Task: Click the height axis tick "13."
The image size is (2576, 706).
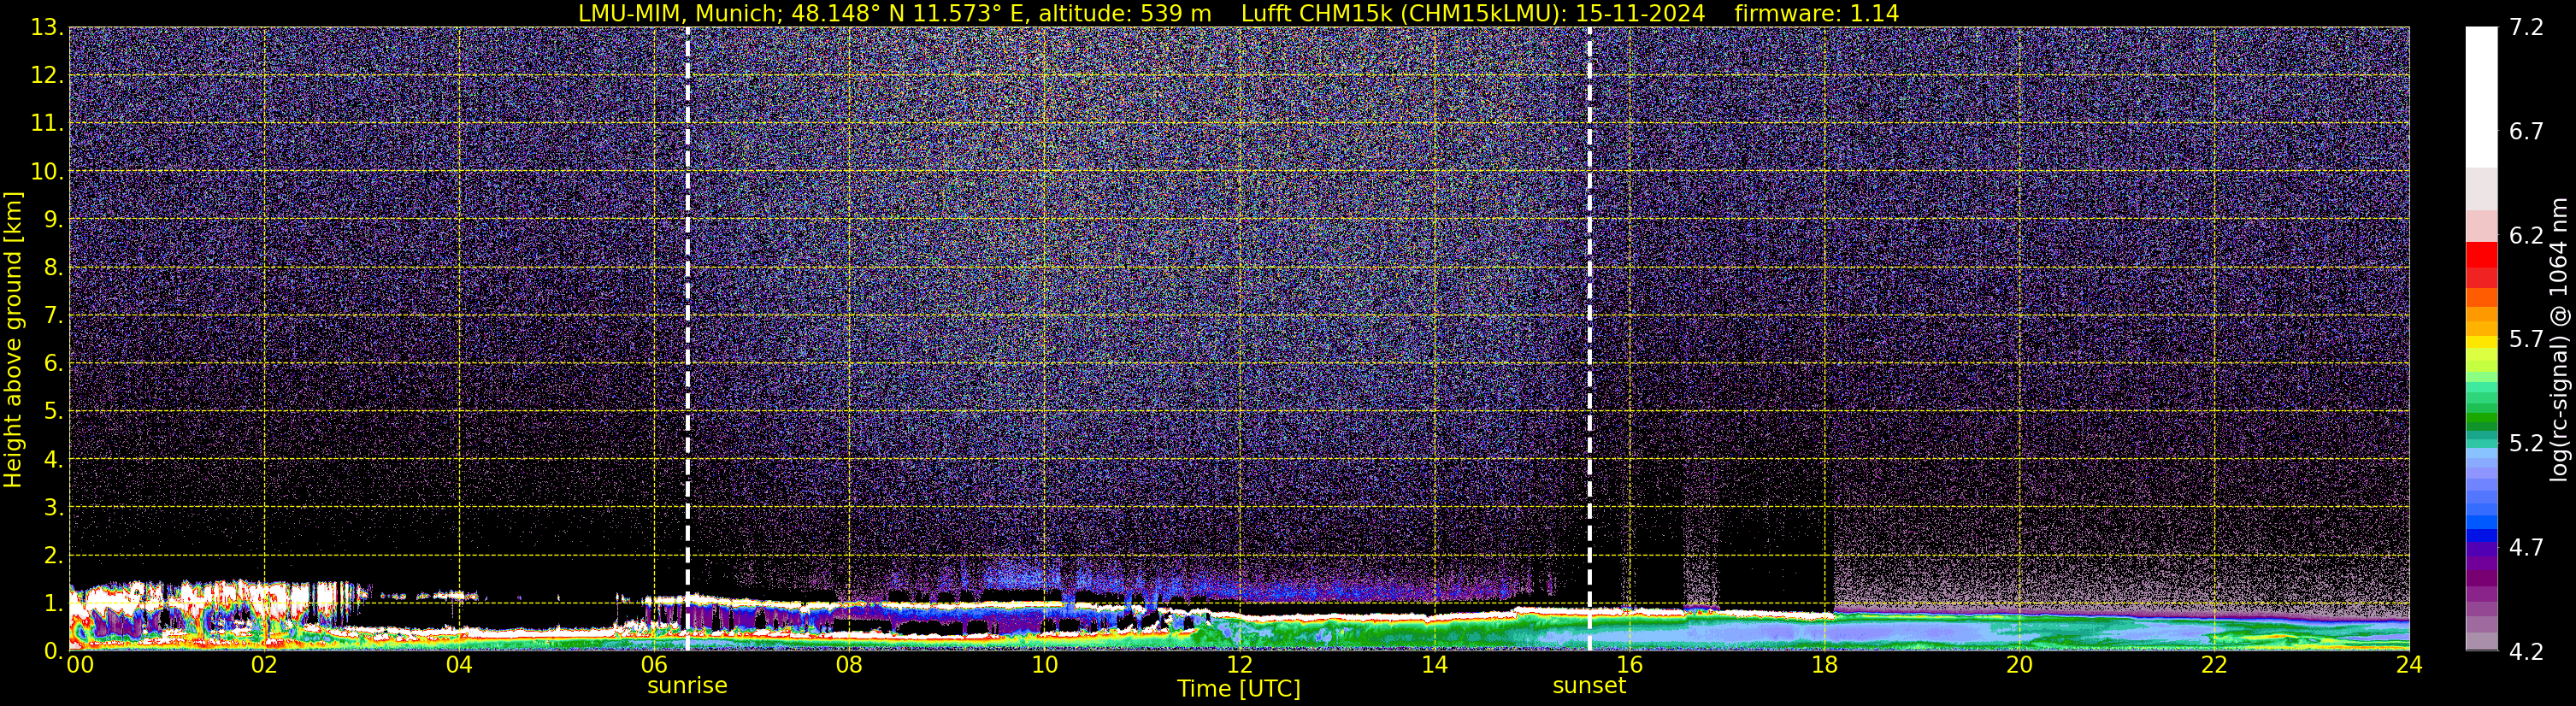Action: [47, 28]
